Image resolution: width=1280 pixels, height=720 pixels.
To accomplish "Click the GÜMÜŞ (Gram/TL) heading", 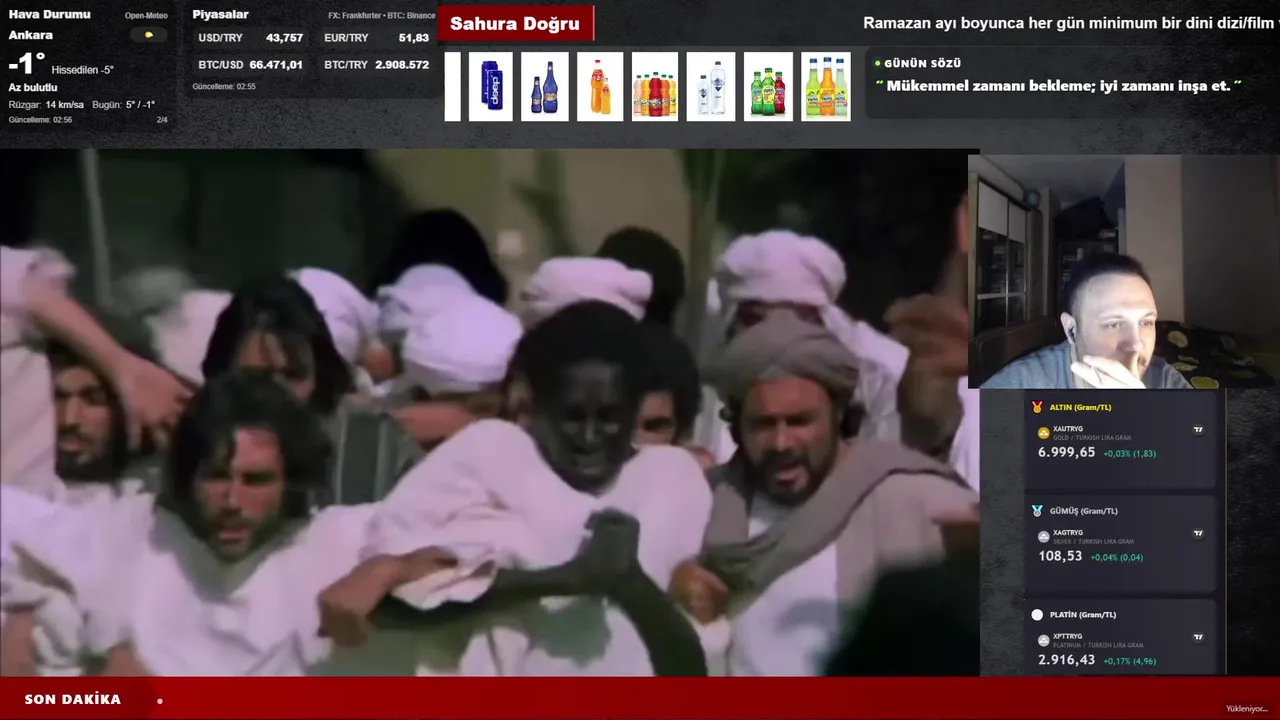I will tap(1084, 511).
